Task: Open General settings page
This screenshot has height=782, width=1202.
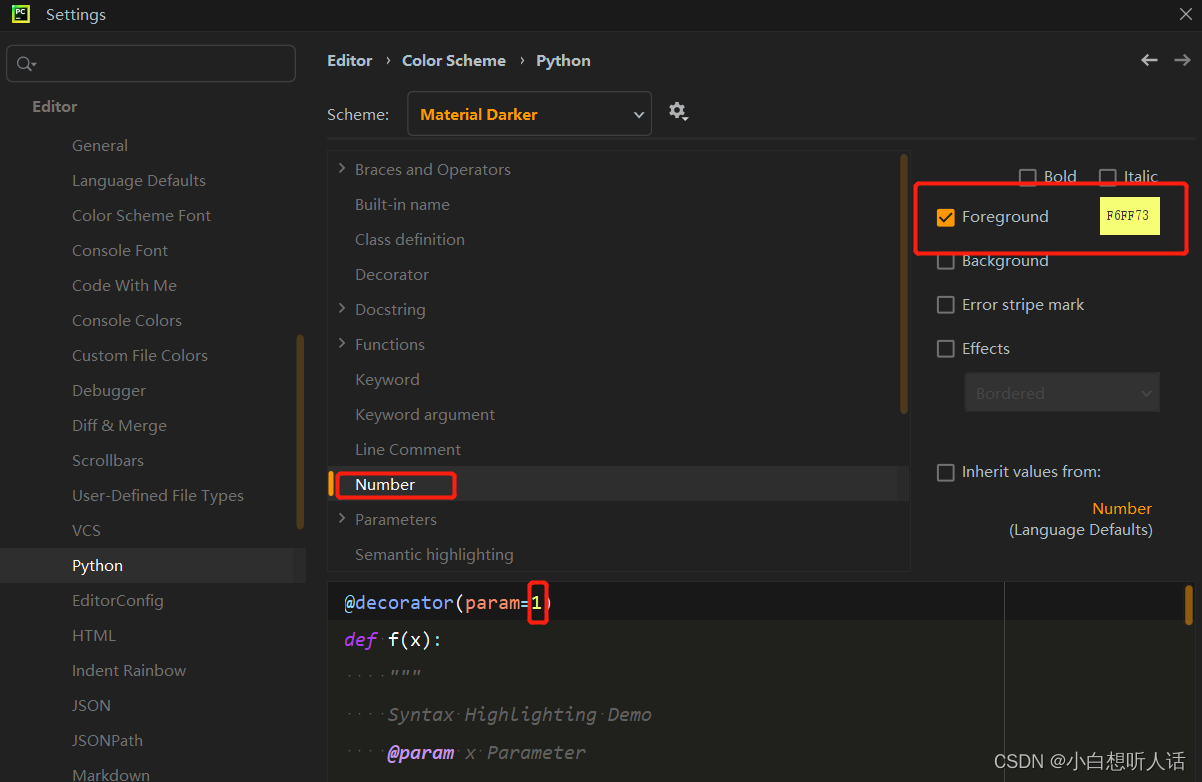Action: point(100,145)
